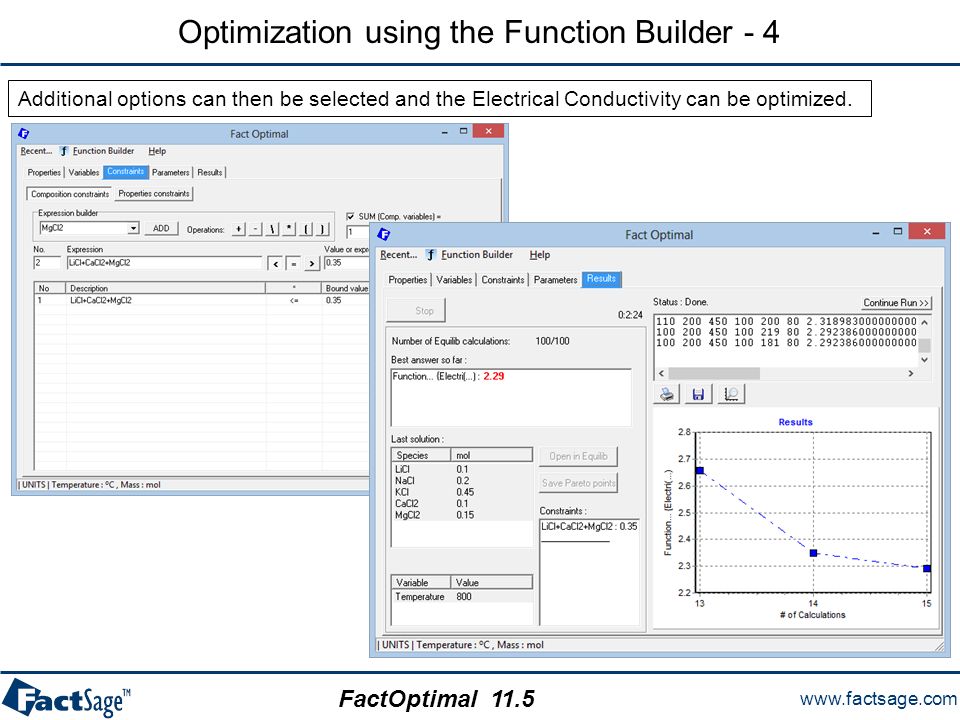Click the plus operation button
960x720 pixels.
click(239, 229)
